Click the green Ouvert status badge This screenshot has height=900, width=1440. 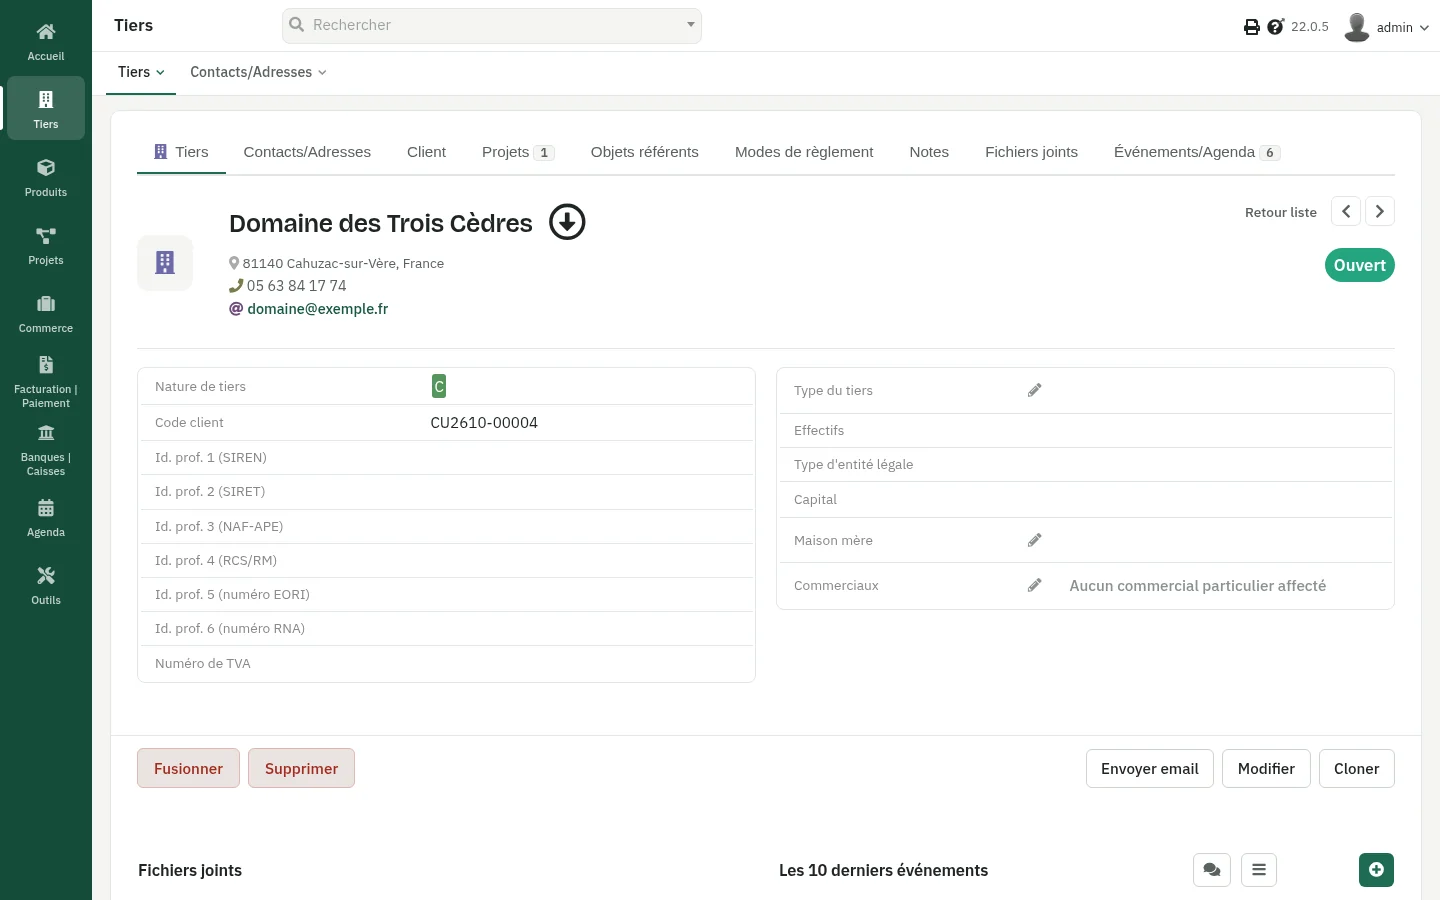tap(1360, 265)
